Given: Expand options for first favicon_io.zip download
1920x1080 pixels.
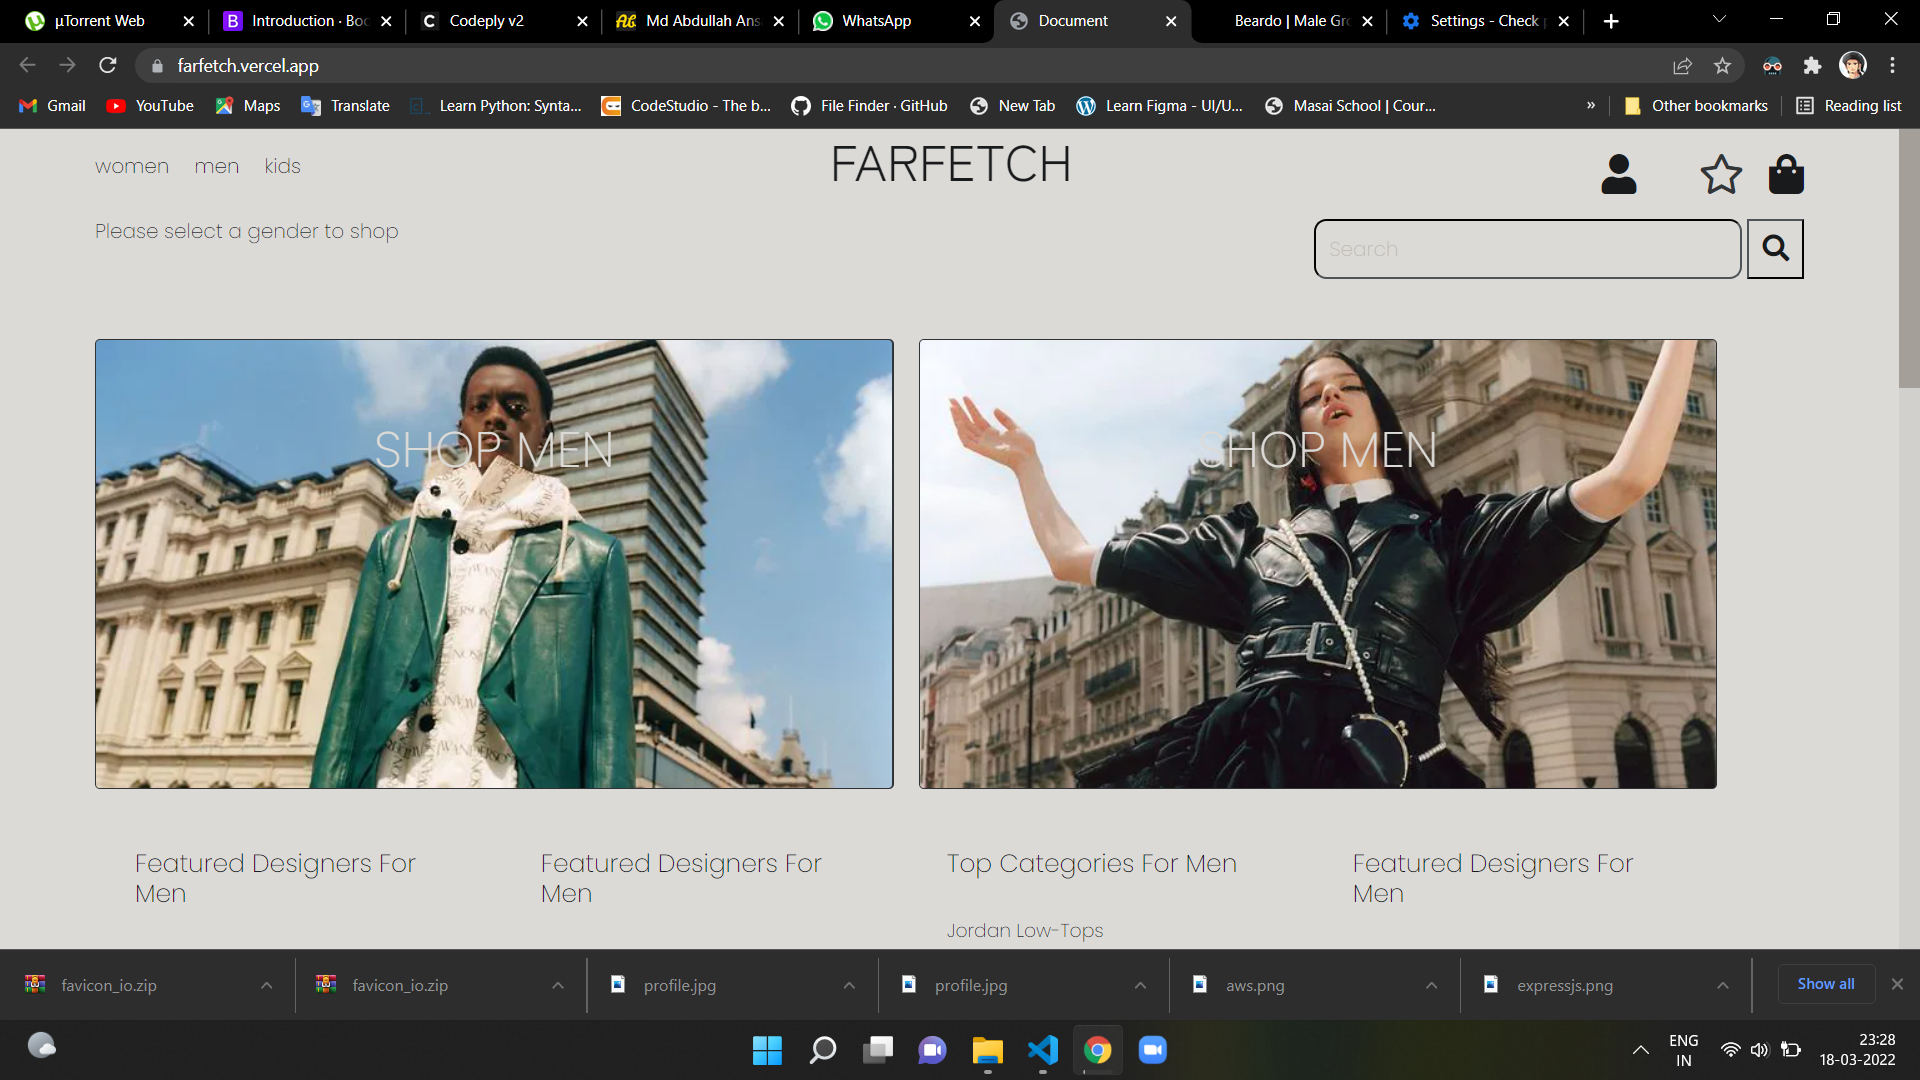Looking at the screenshot, I should 266,986.
